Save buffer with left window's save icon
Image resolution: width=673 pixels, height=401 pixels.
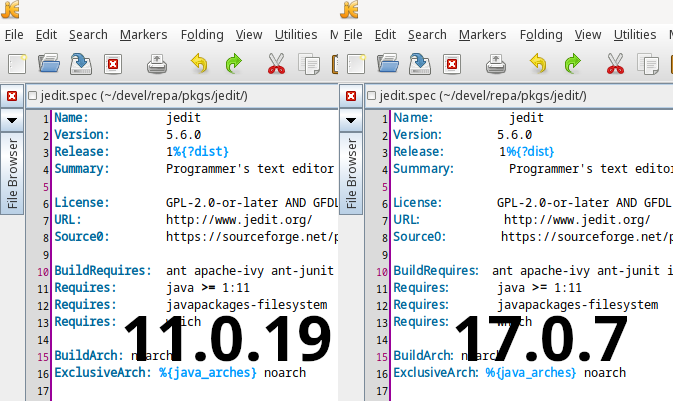(81, 65)
